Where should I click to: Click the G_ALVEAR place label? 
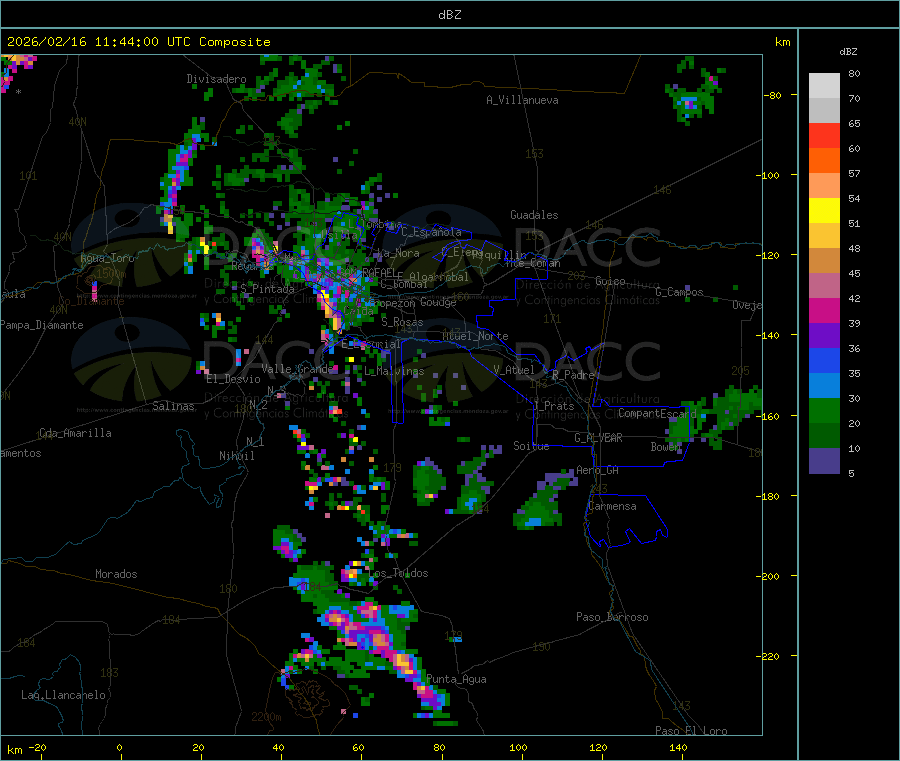point(598,438)
